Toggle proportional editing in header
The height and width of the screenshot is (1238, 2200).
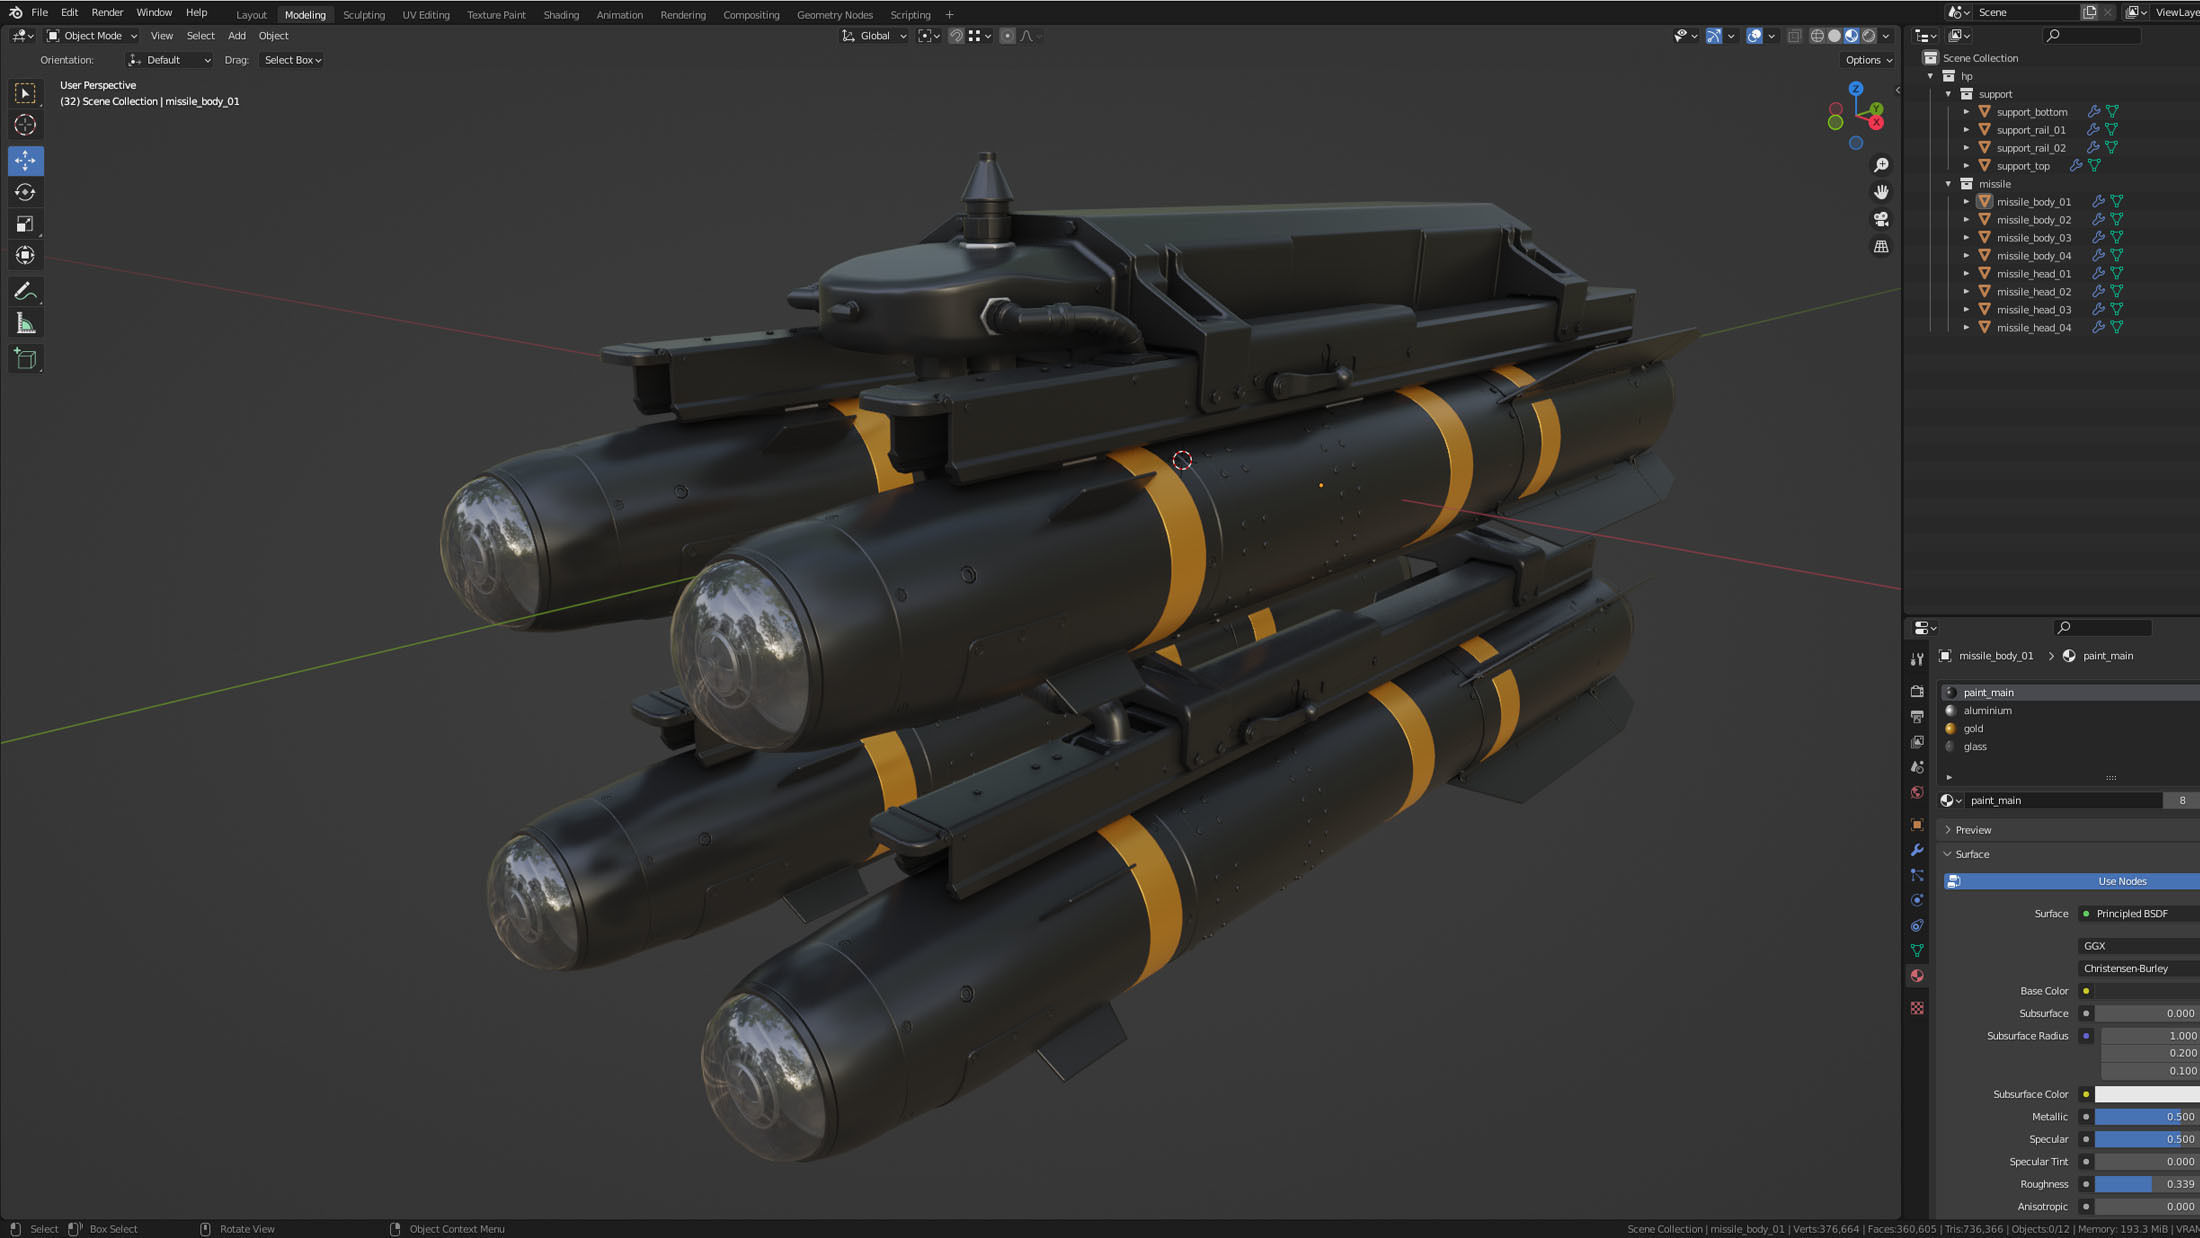1007,36
